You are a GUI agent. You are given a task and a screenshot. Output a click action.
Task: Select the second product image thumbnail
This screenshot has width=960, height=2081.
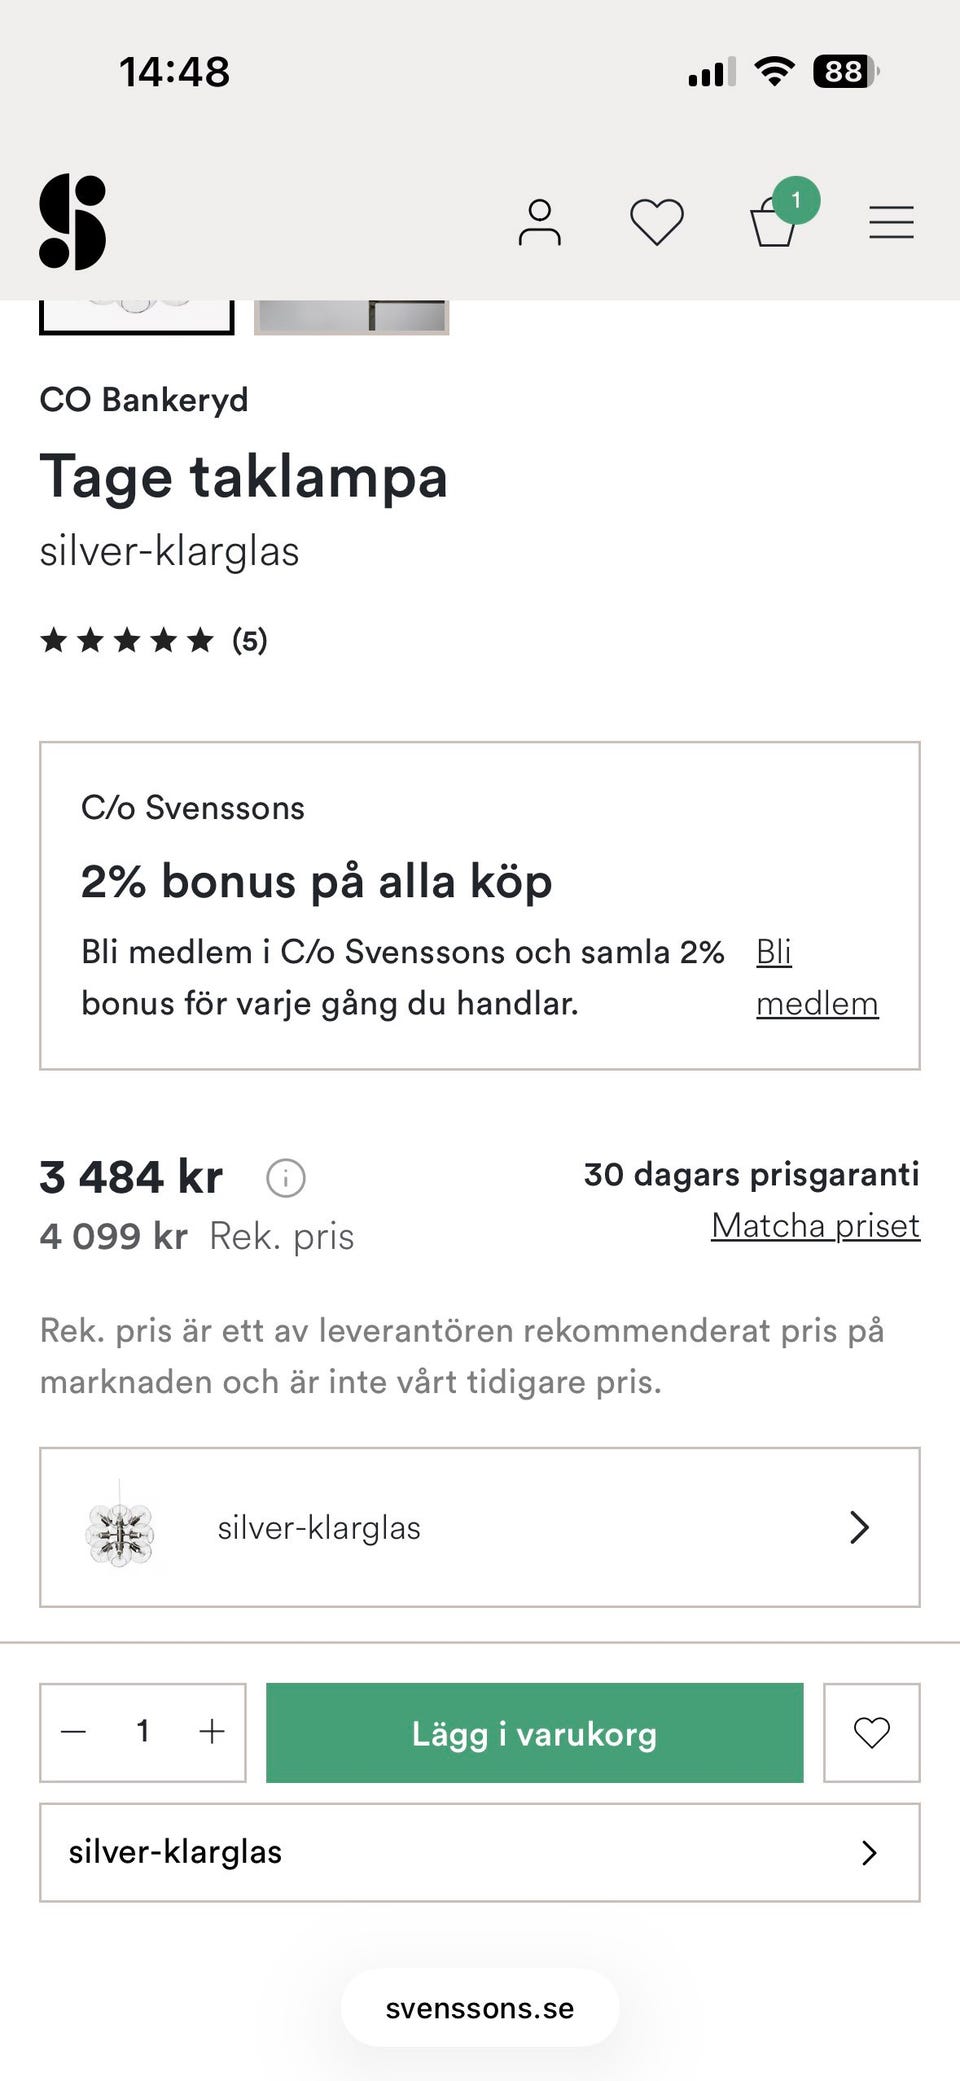[x=351, y=315]
